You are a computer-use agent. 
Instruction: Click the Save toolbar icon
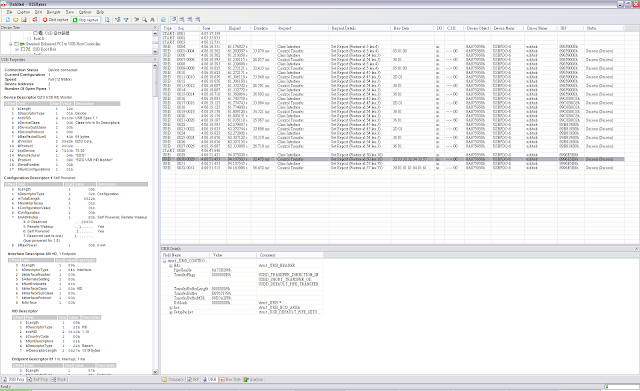pos(24,20)
